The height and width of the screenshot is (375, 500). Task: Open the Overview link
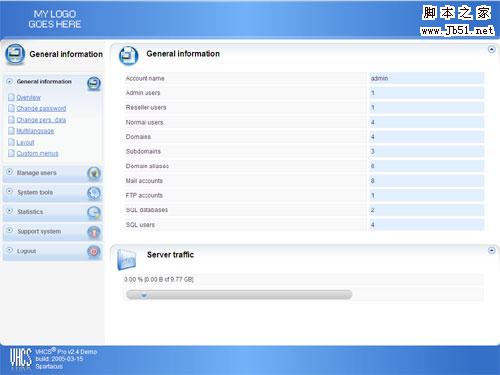click(x=29, y=97)
